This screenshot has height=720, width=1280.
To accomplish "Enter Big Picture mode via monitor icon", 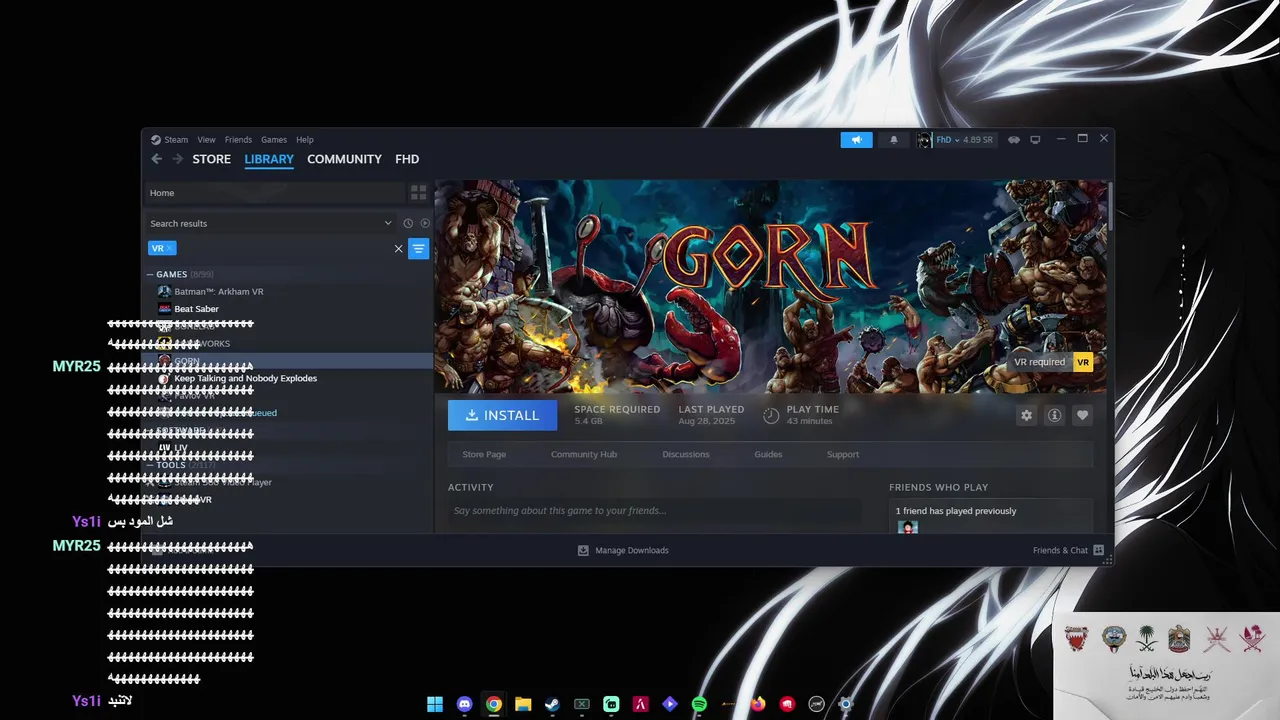I will [x=1035, y=140].
